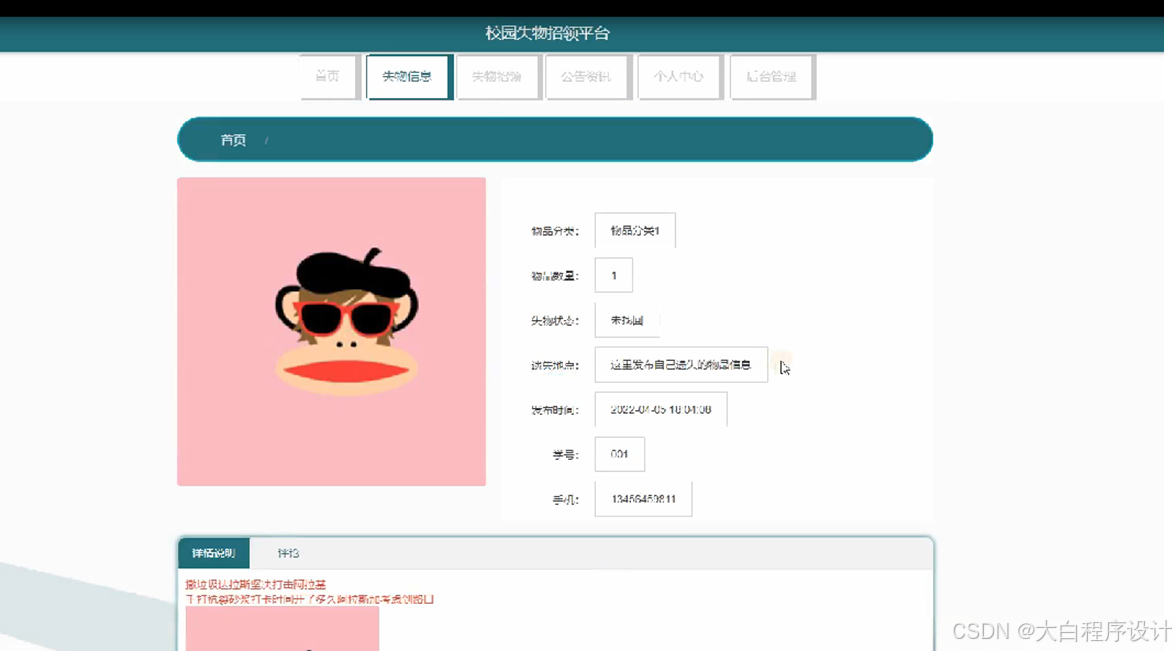
Task: Click the monkey cartoon item image
Action: pyautogui.click(x=332, y=332)
